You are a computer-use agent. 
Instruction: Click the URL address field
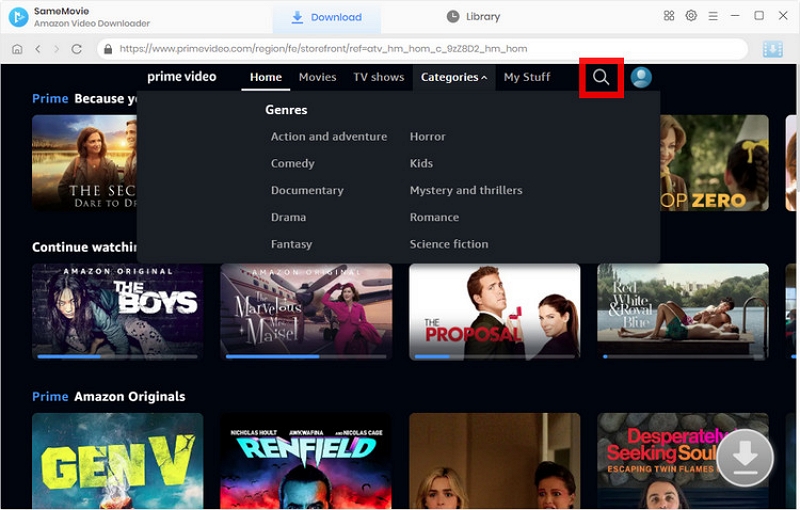422,49
